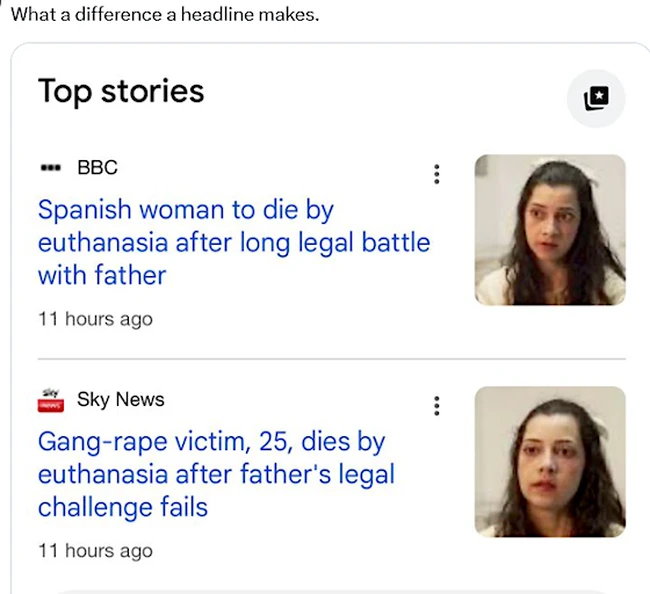
Task: Click the Sky News story thumbnail image
Action: [x=549, y=461]
